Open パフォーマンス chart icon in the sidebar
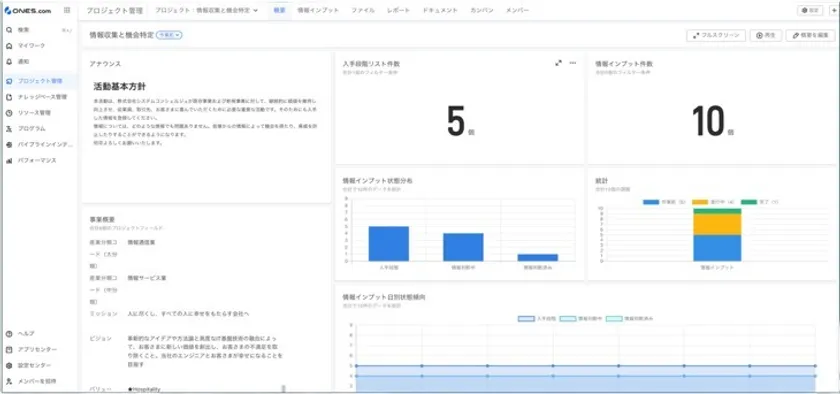840x394 pixels. click(x=9, y=160)
